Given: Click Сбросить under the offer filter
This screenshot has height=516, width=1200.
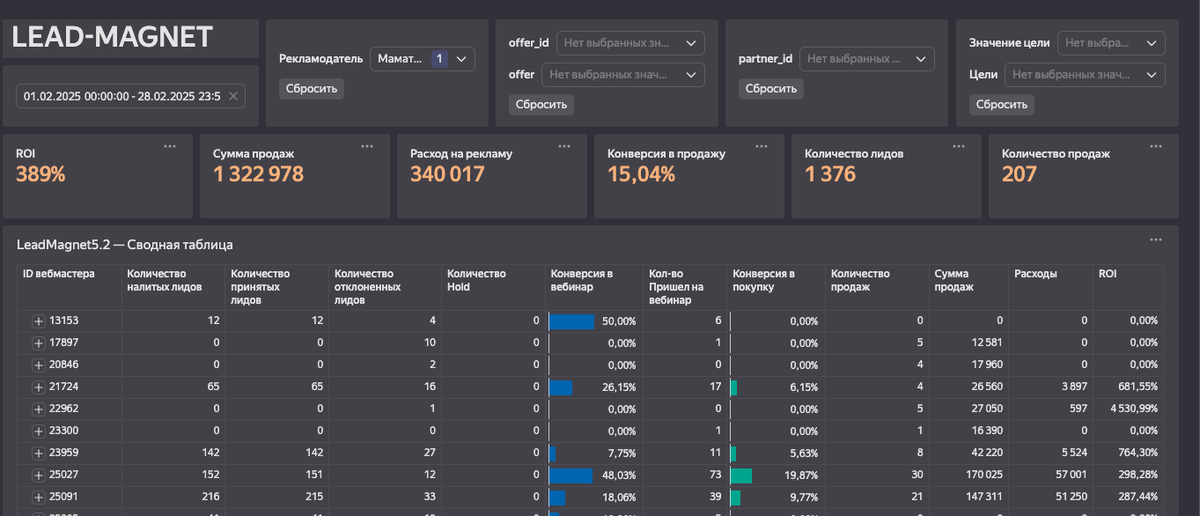Looking at the screenshot, I should click(x=541, y=105).
